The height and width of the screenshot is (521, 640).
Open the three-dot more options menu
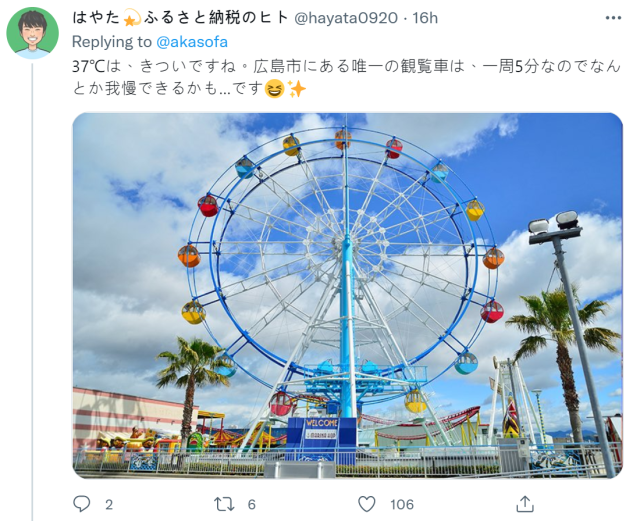pos(613,18)
